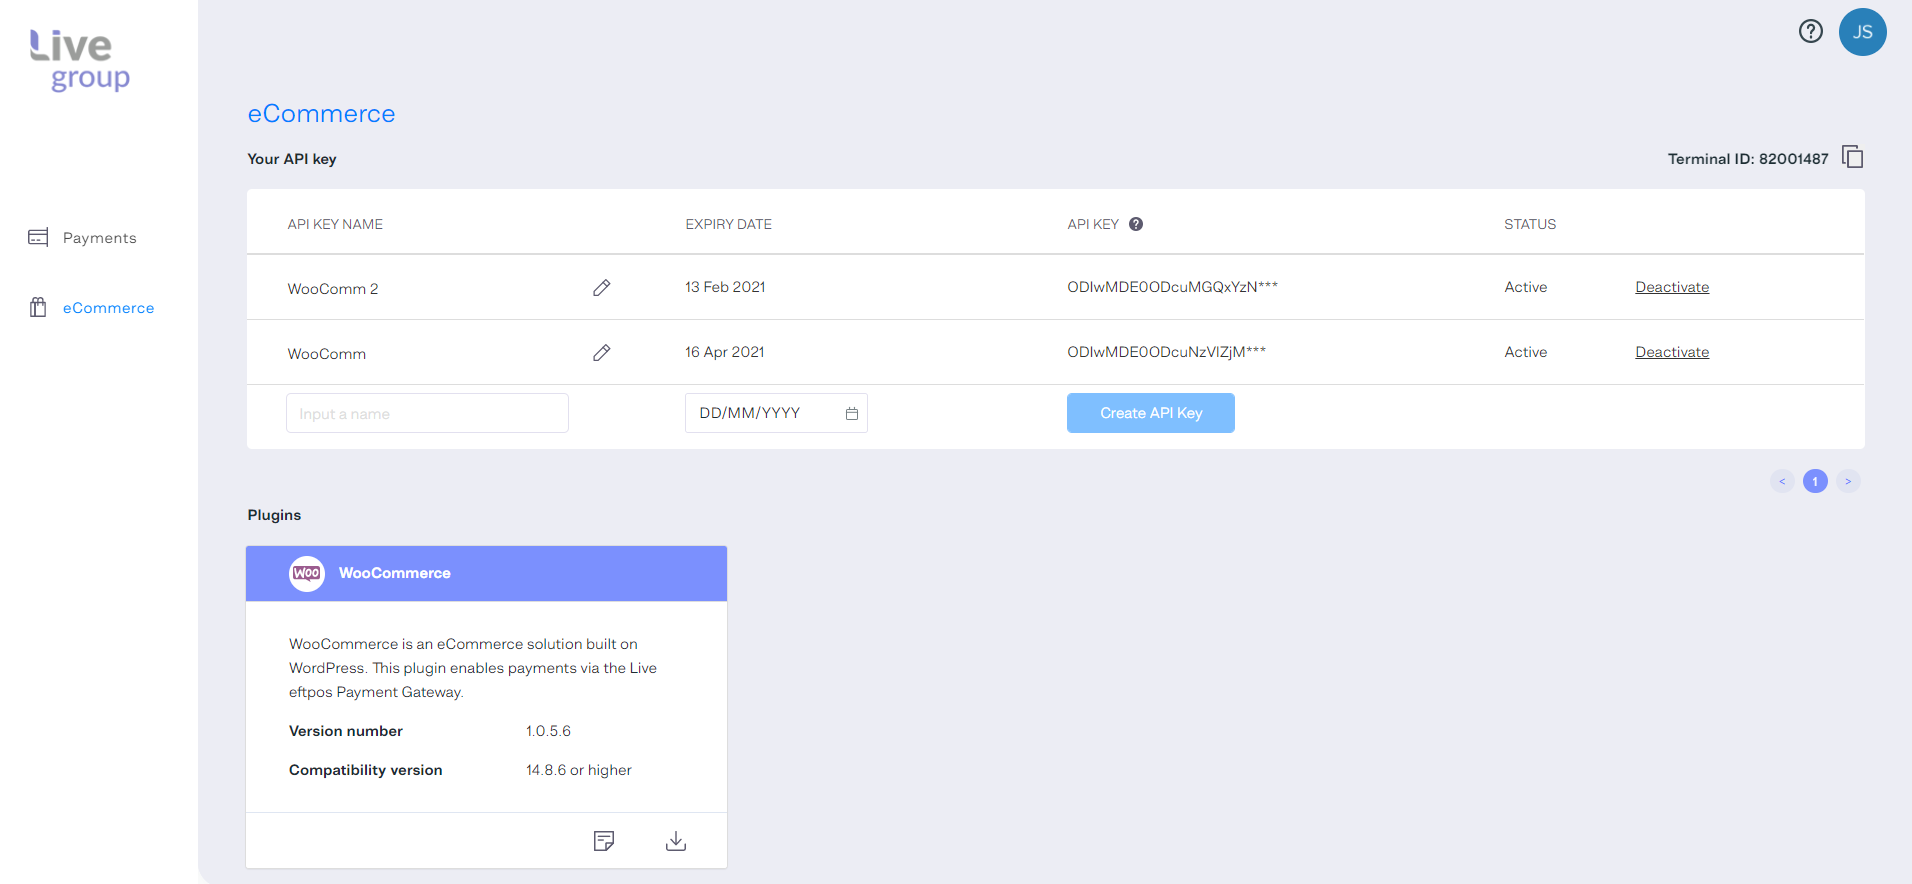Select eCommerce in the sidebar
Screen dimensions: 1912x884
pos(108,308)
